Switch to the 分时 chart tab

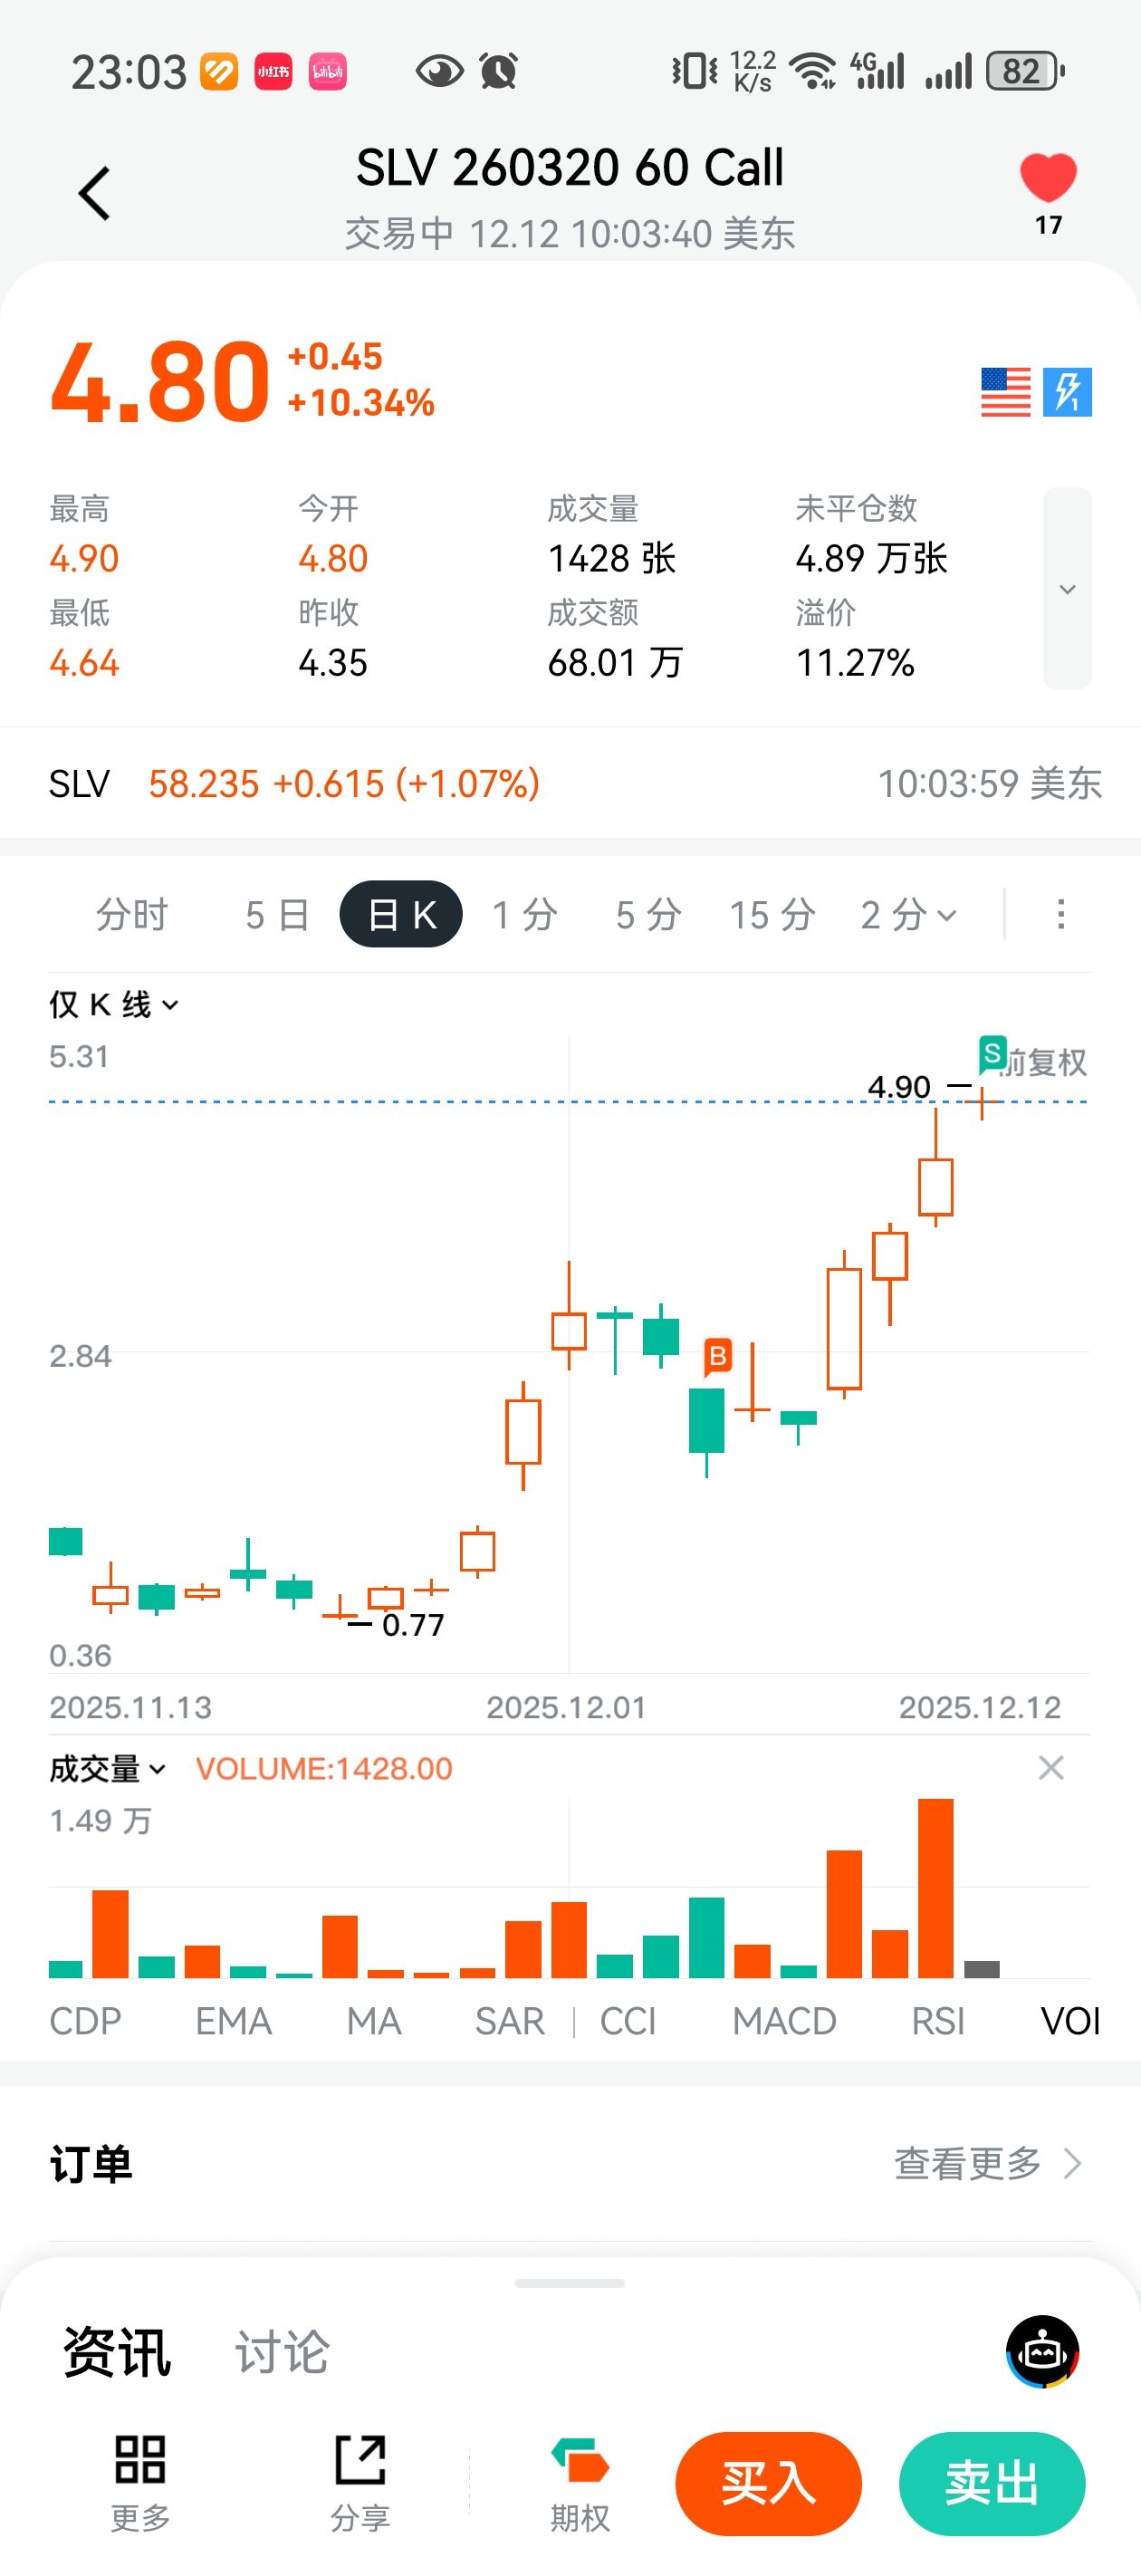[x=132, y=914]
